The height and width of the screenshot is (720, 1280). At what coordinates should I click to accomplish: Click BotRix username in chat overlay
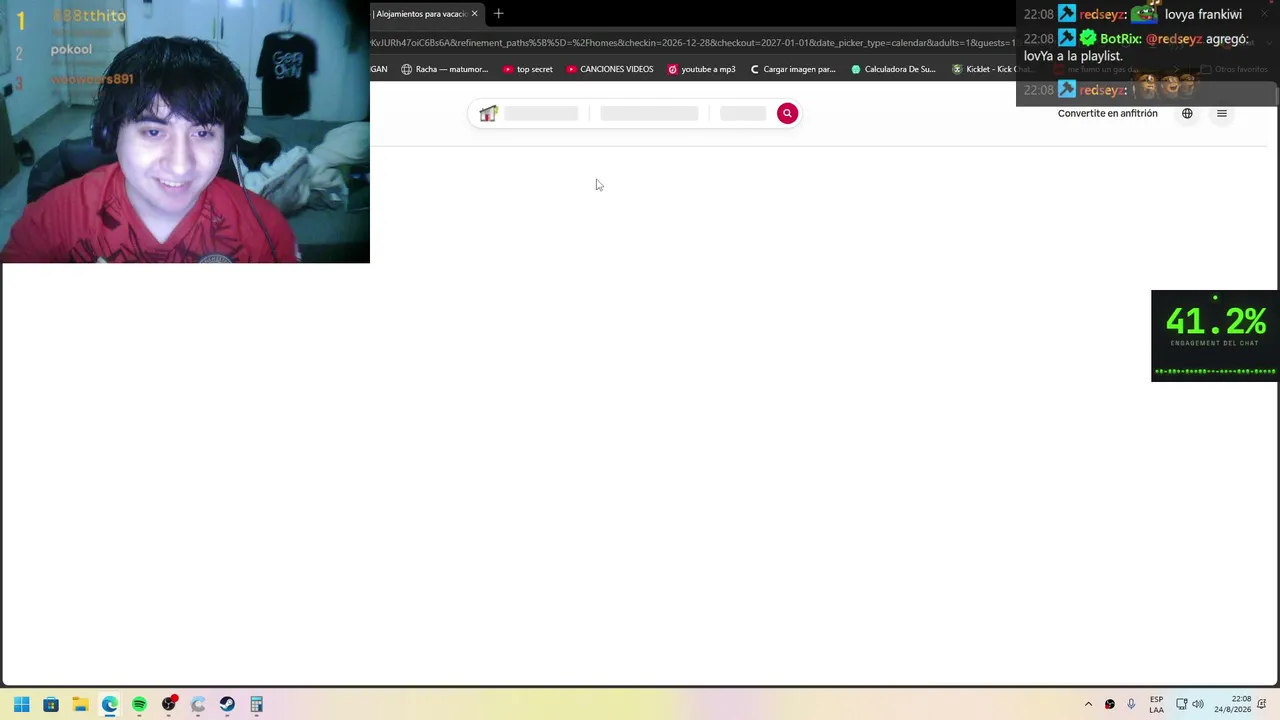coord(1120,39)
